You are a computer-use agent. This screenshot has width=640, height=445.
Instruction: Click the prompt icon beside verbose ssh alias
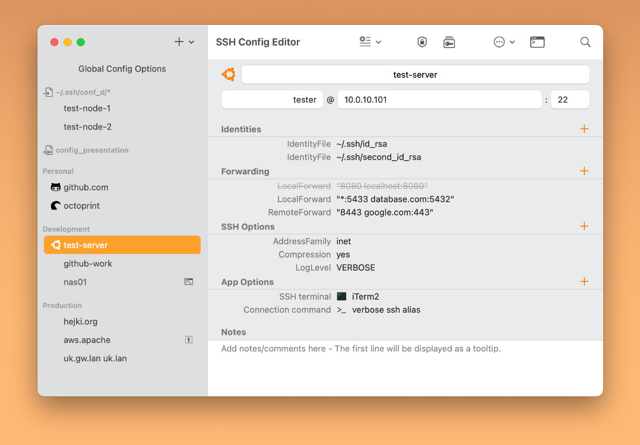pyautogui.click(x=341, y=310)
